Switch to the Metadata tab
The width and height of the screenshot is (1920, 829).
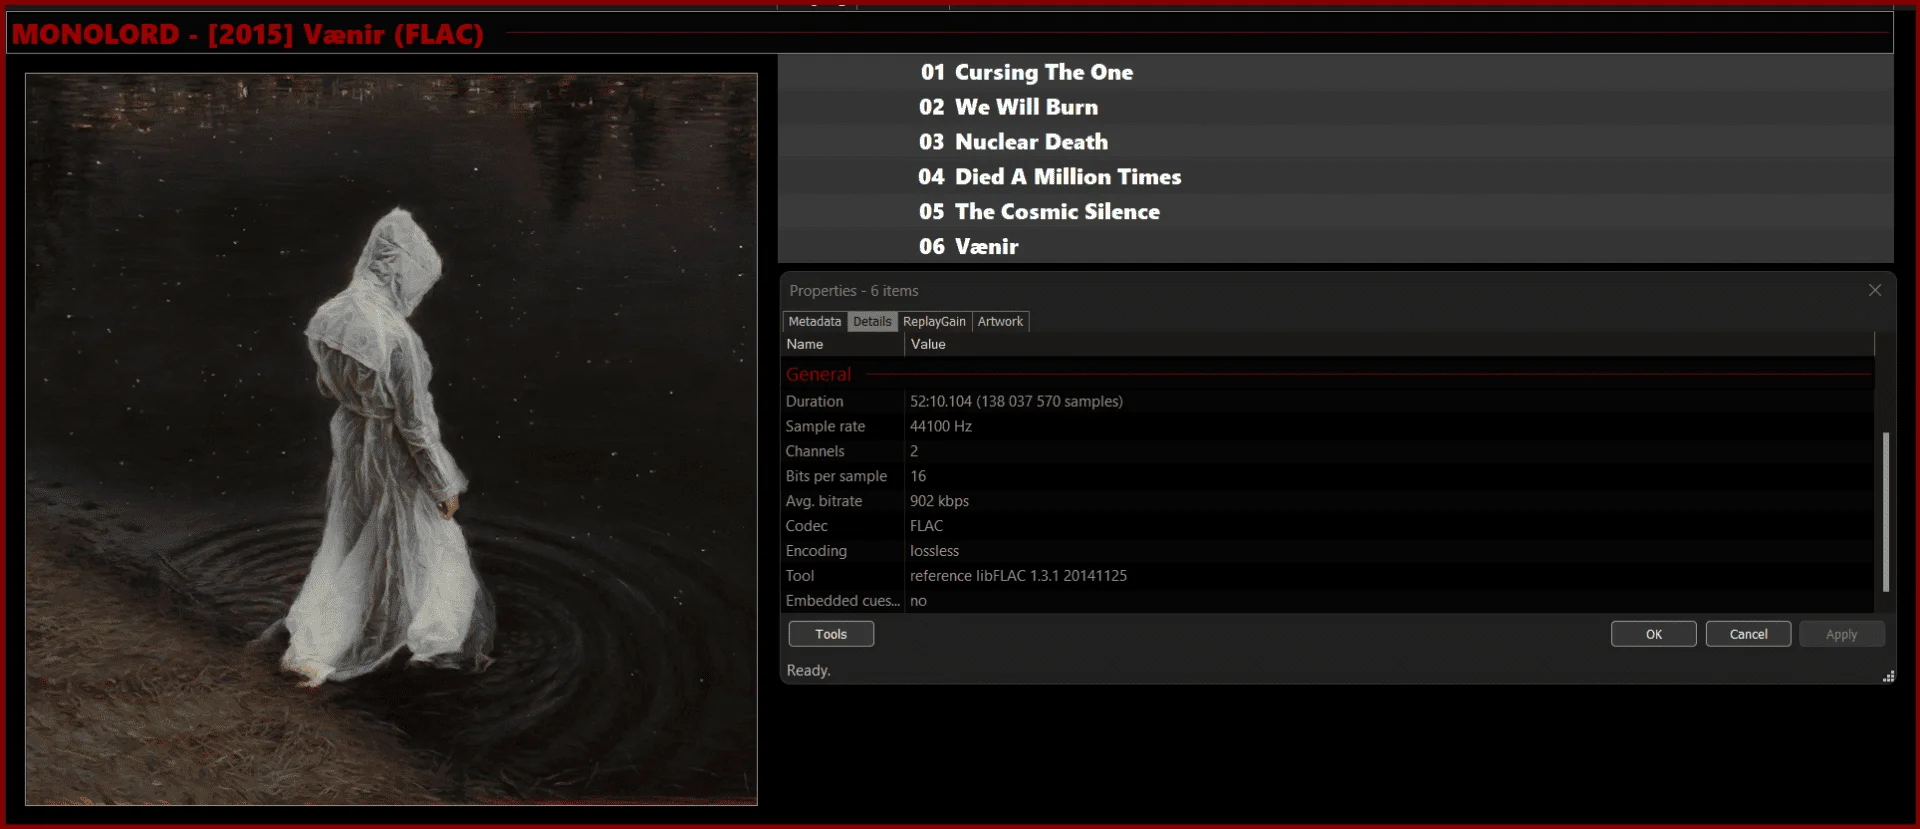point(814,321)
